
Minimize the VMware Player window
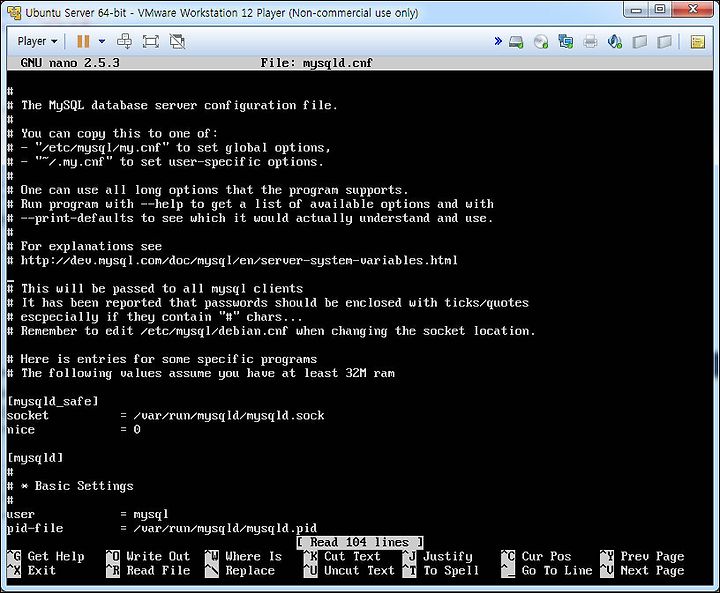[x=636, y=10]
